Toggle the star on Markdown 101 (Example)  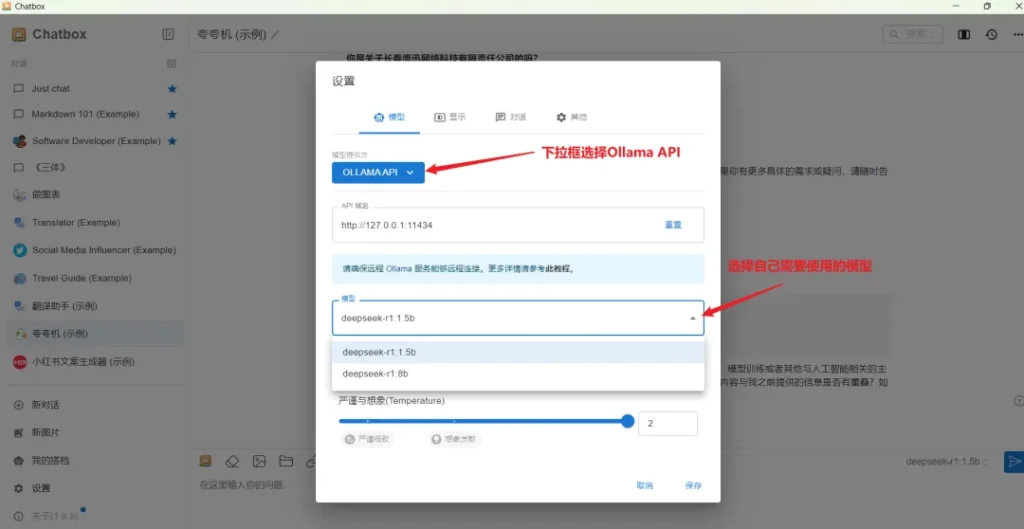coord(172,115)
